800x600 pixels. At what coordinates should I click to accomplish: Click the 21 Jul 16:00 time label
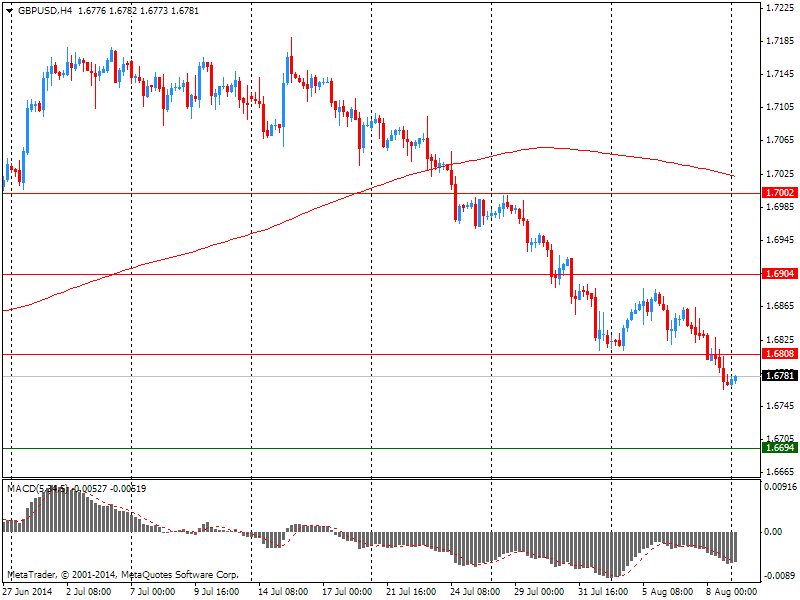[x=411, y=592]
